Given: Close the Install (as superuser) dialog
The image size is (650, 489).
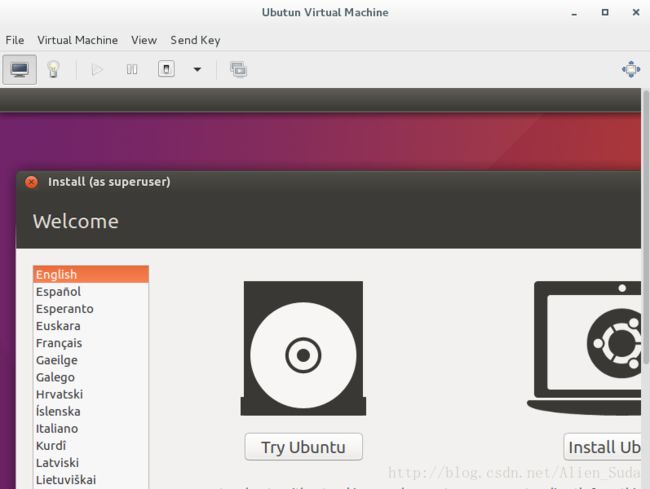Looking at the screenshot, I should pos(31,182).
